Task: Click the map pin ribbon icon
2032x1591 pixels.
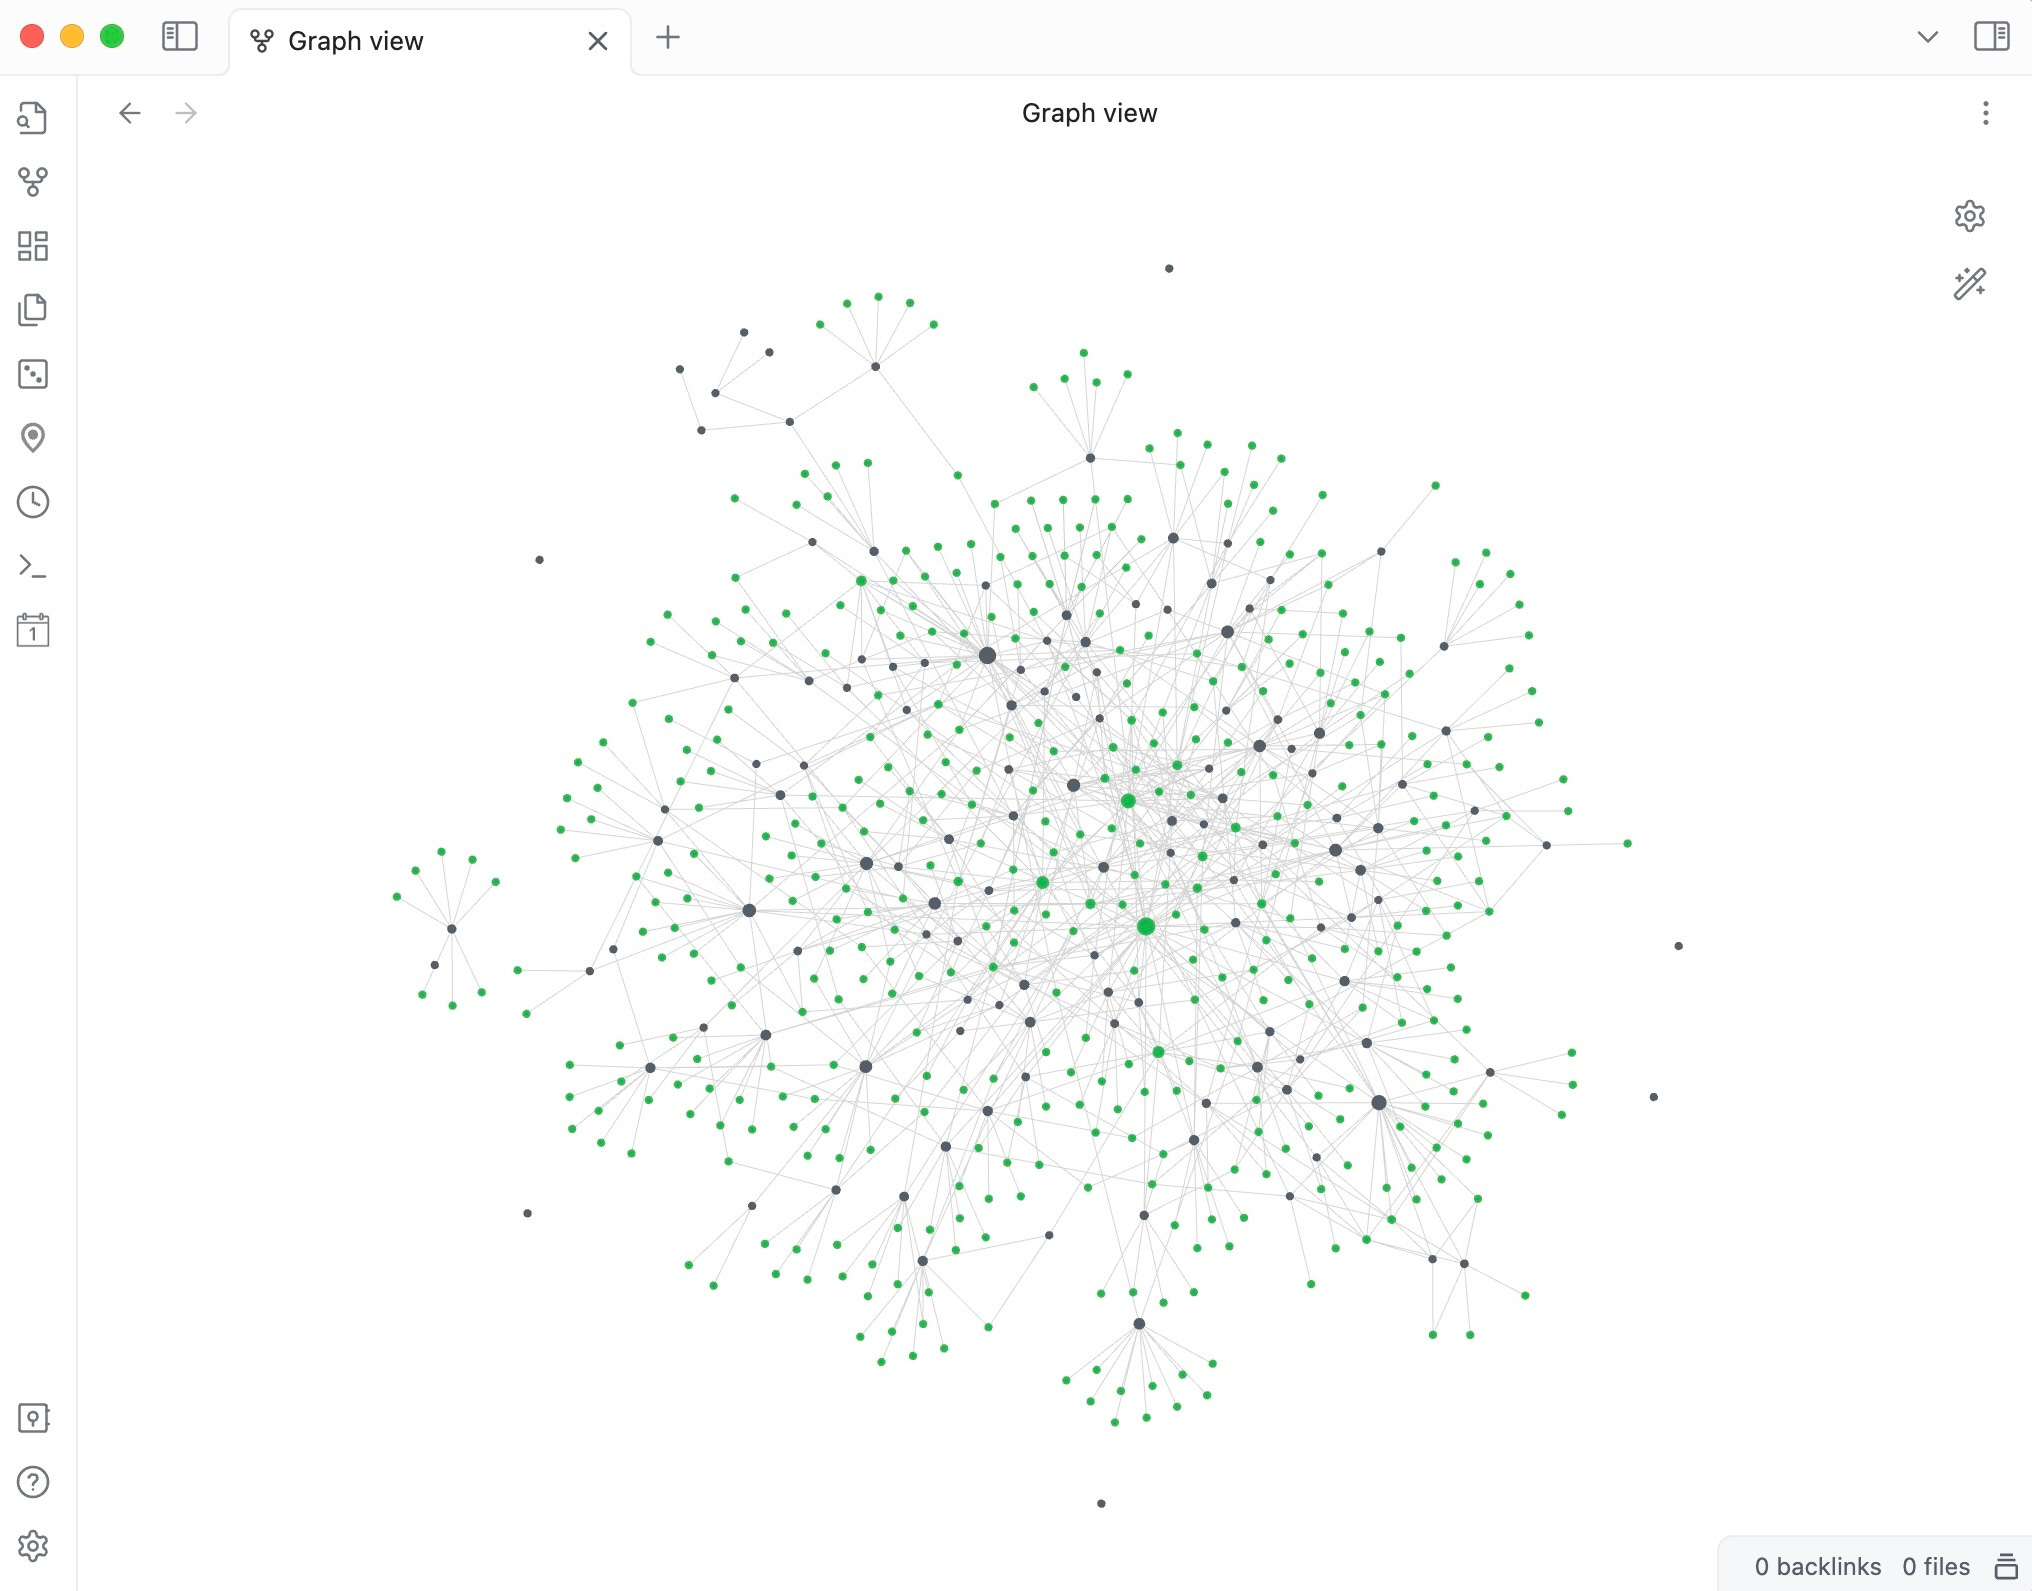Action: pos(33,438)
